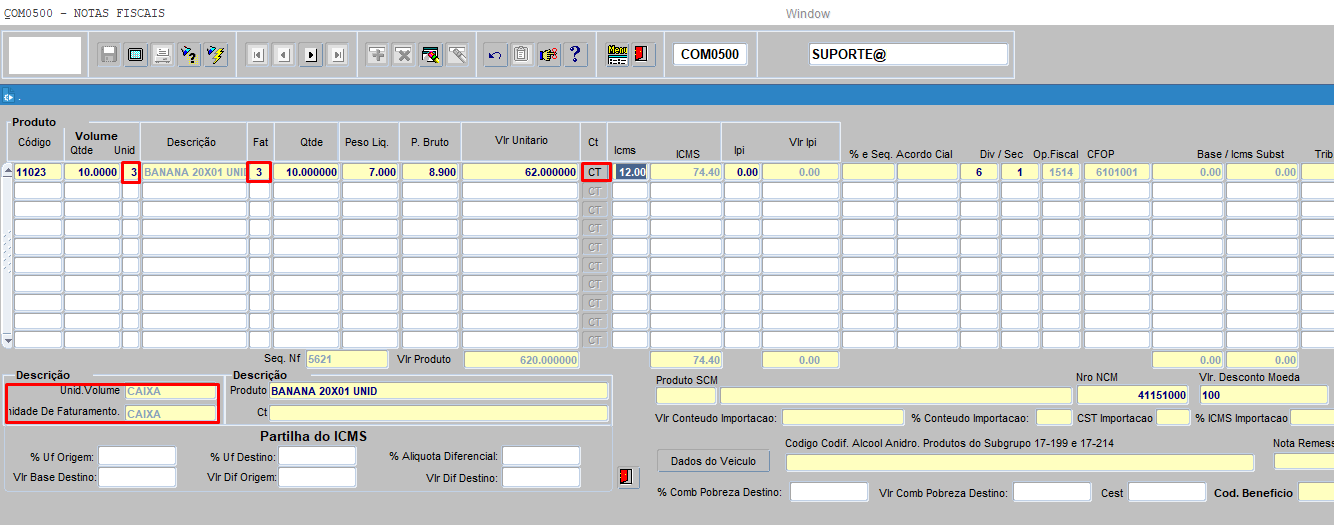The width and height of the screenshot is (1334, 525).
Task: Go to the first record
Action: click(x=257, y=55)
